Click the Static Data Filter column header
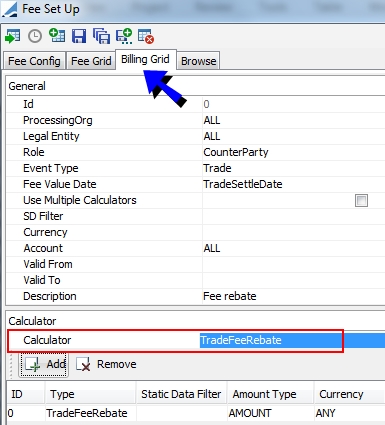The height and width of the screenshot is (425, 385). (x=182, y=394)
